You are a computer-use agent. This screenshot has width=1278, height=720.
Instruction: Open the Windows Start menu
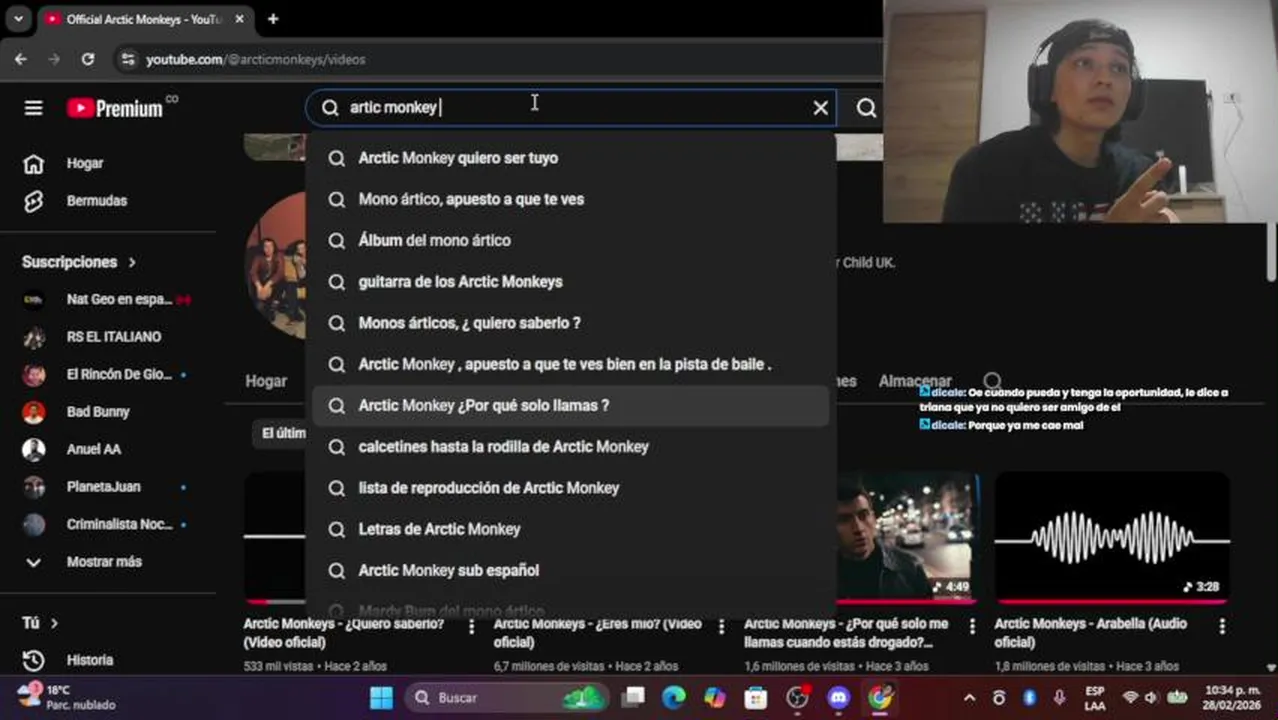(x=381, y=698)
